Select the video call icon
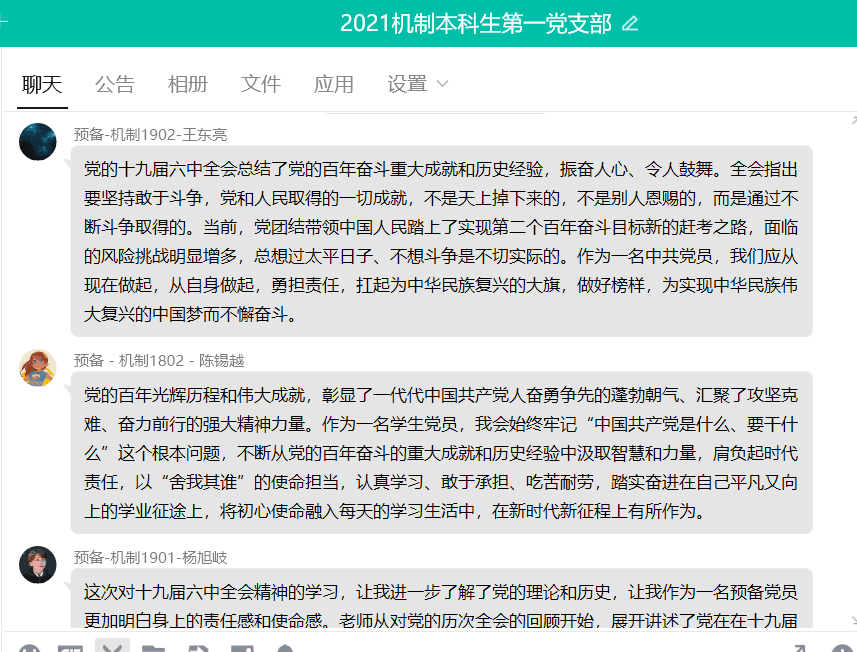857x652 pixels. [x=240, y=647]
